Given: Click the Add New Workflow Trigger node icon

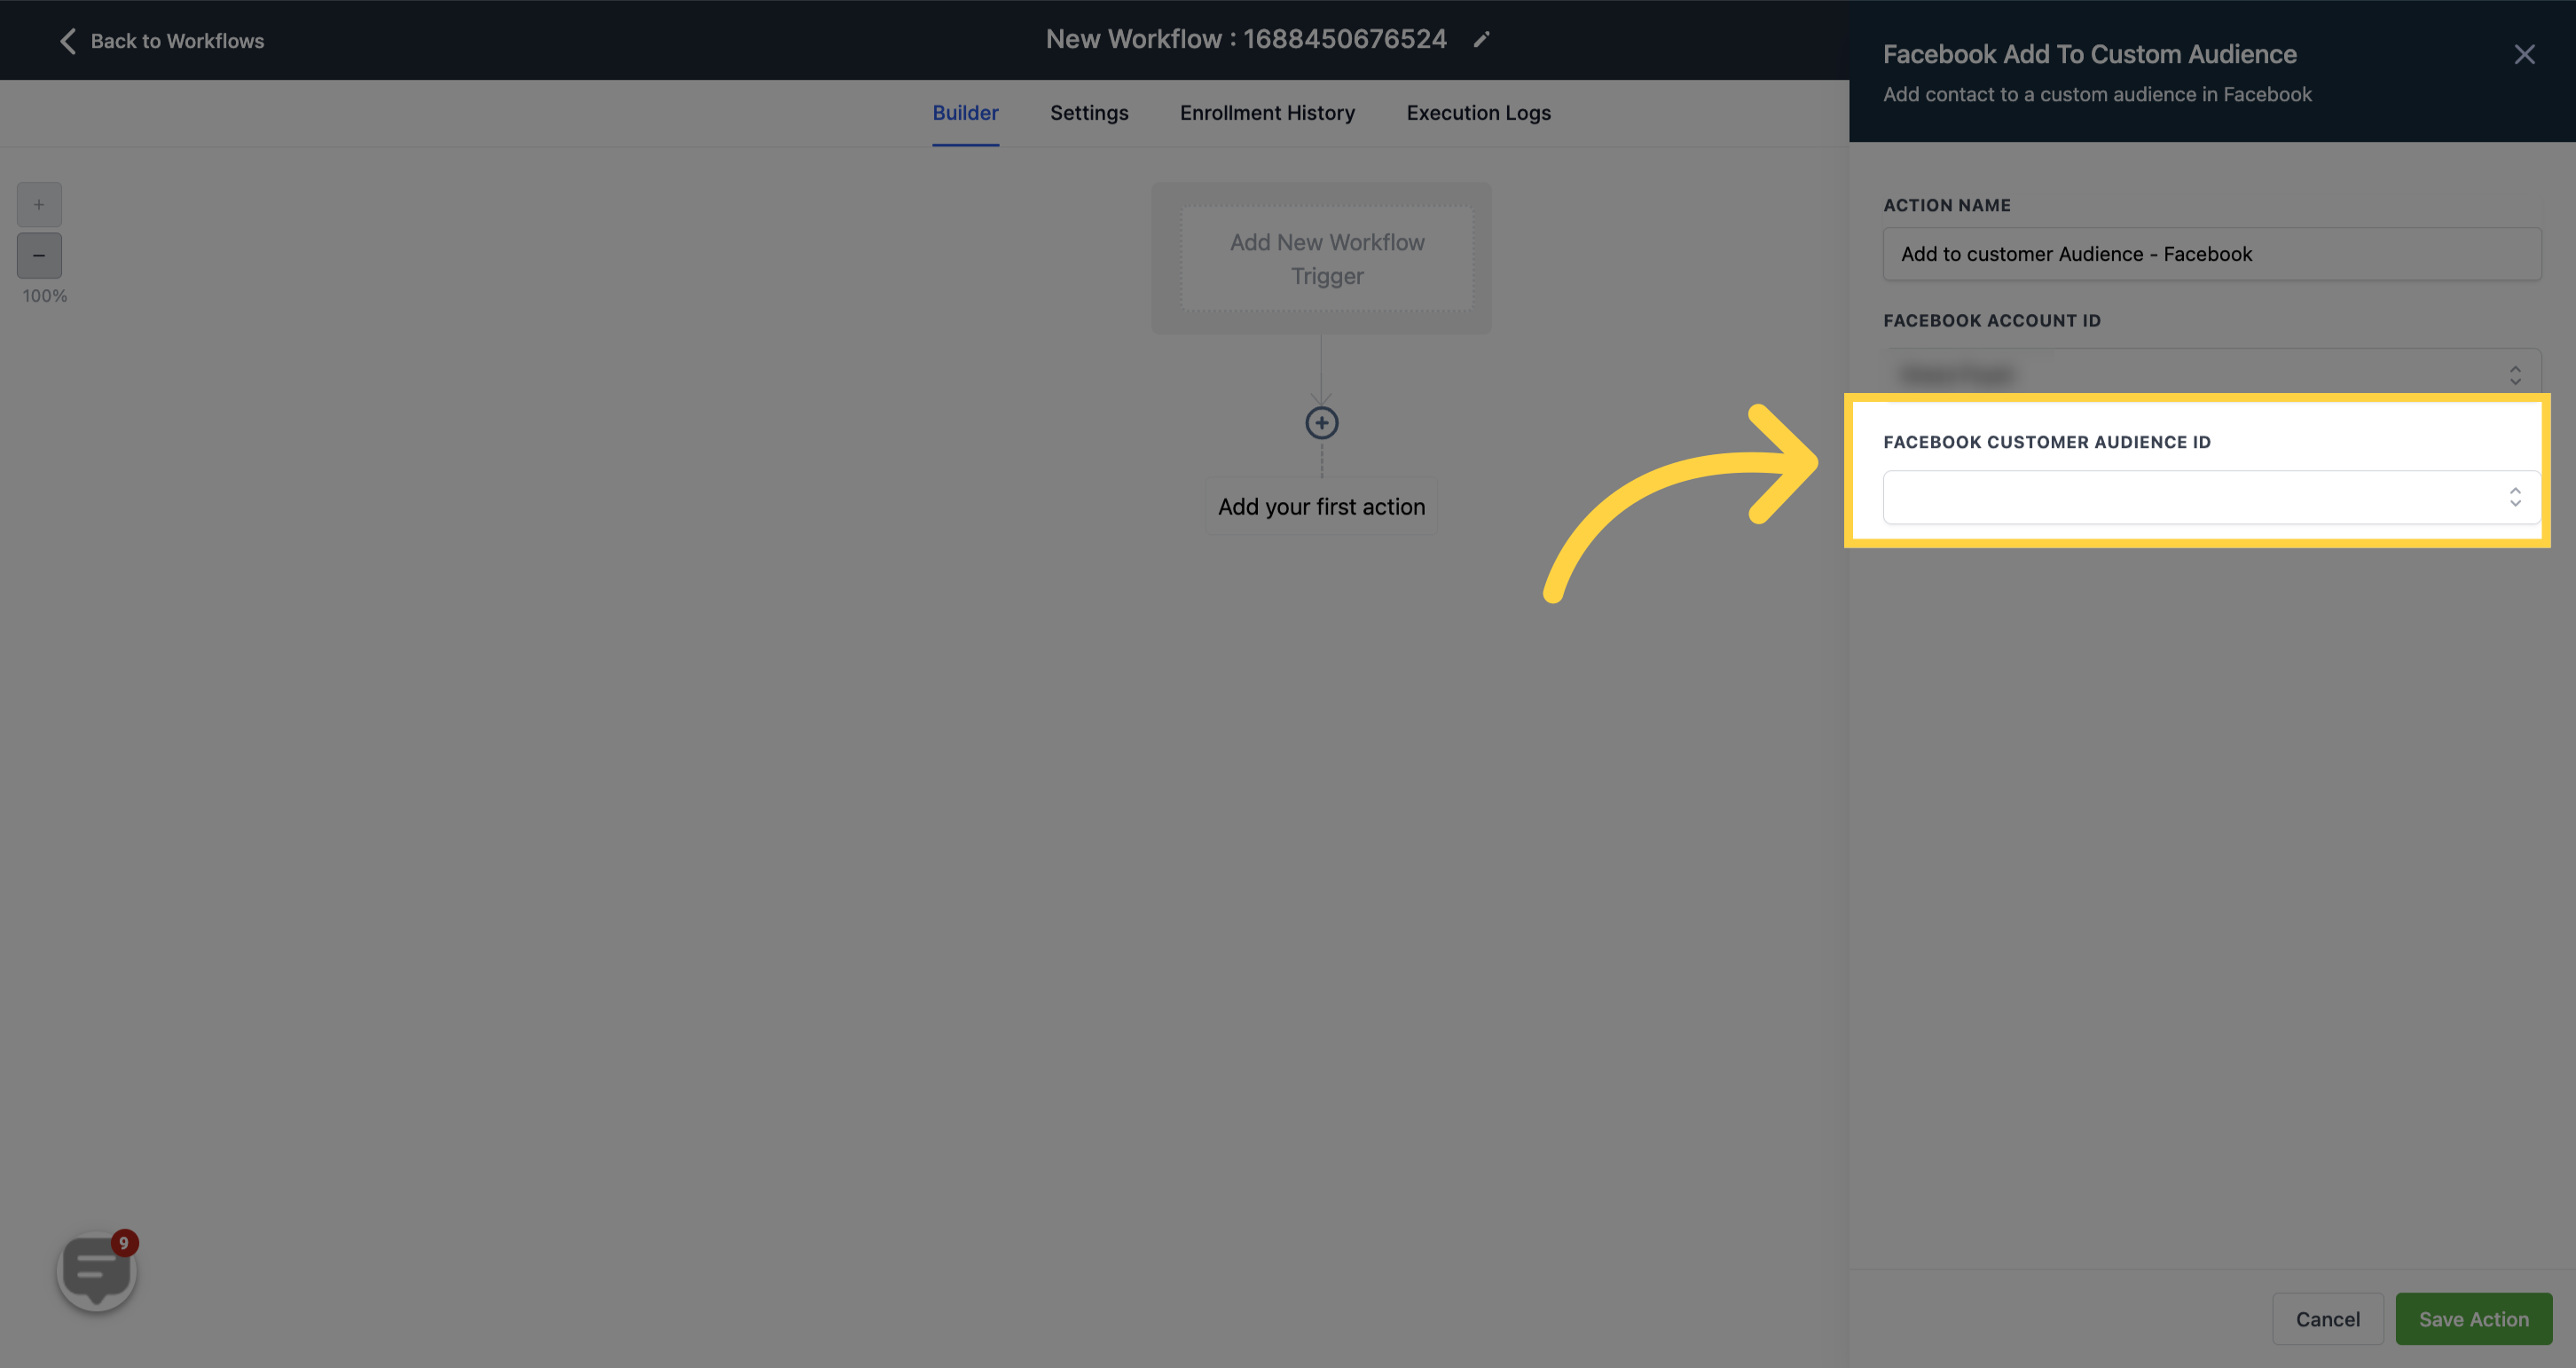Looking at the screenshot, I should (x=1325, y=256).
